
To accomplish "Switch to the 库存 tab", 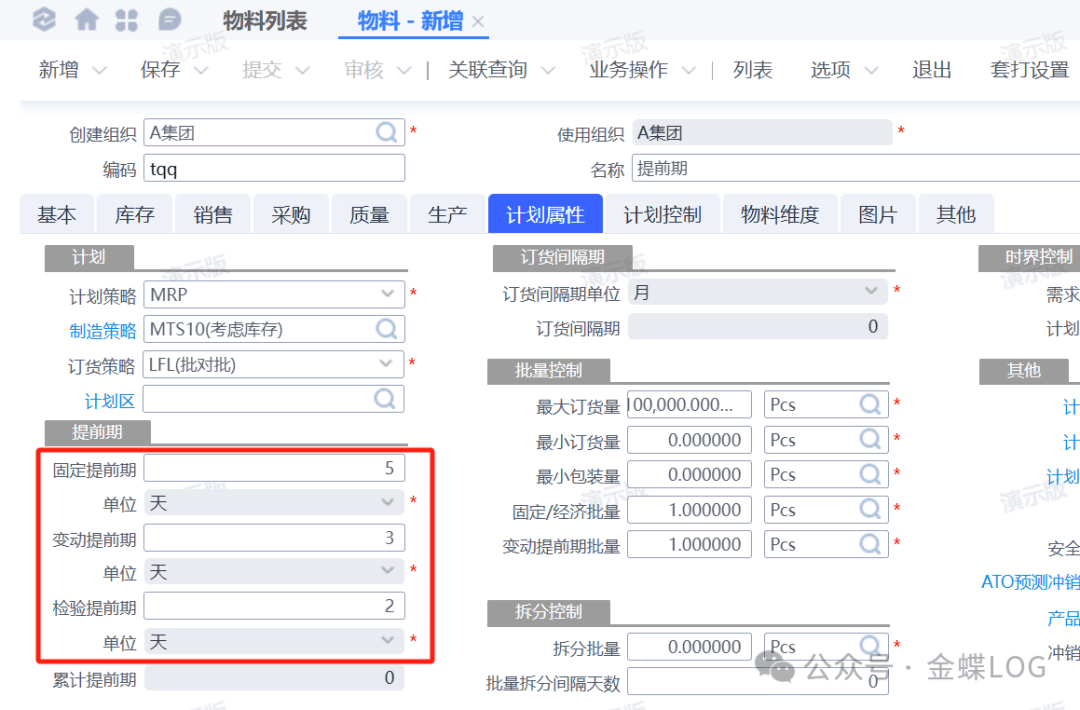I will (133, 215).
